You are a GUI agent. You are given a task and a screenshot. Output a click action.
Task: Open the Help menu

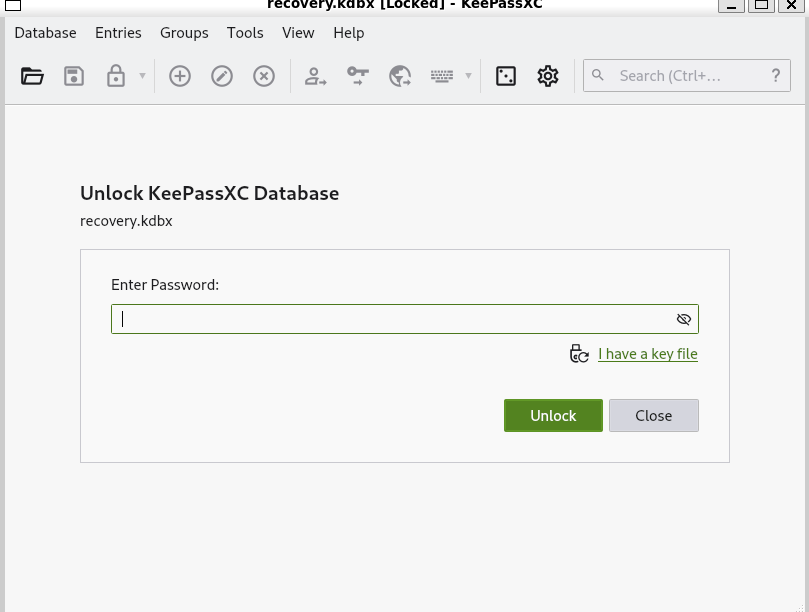[349, 33]
